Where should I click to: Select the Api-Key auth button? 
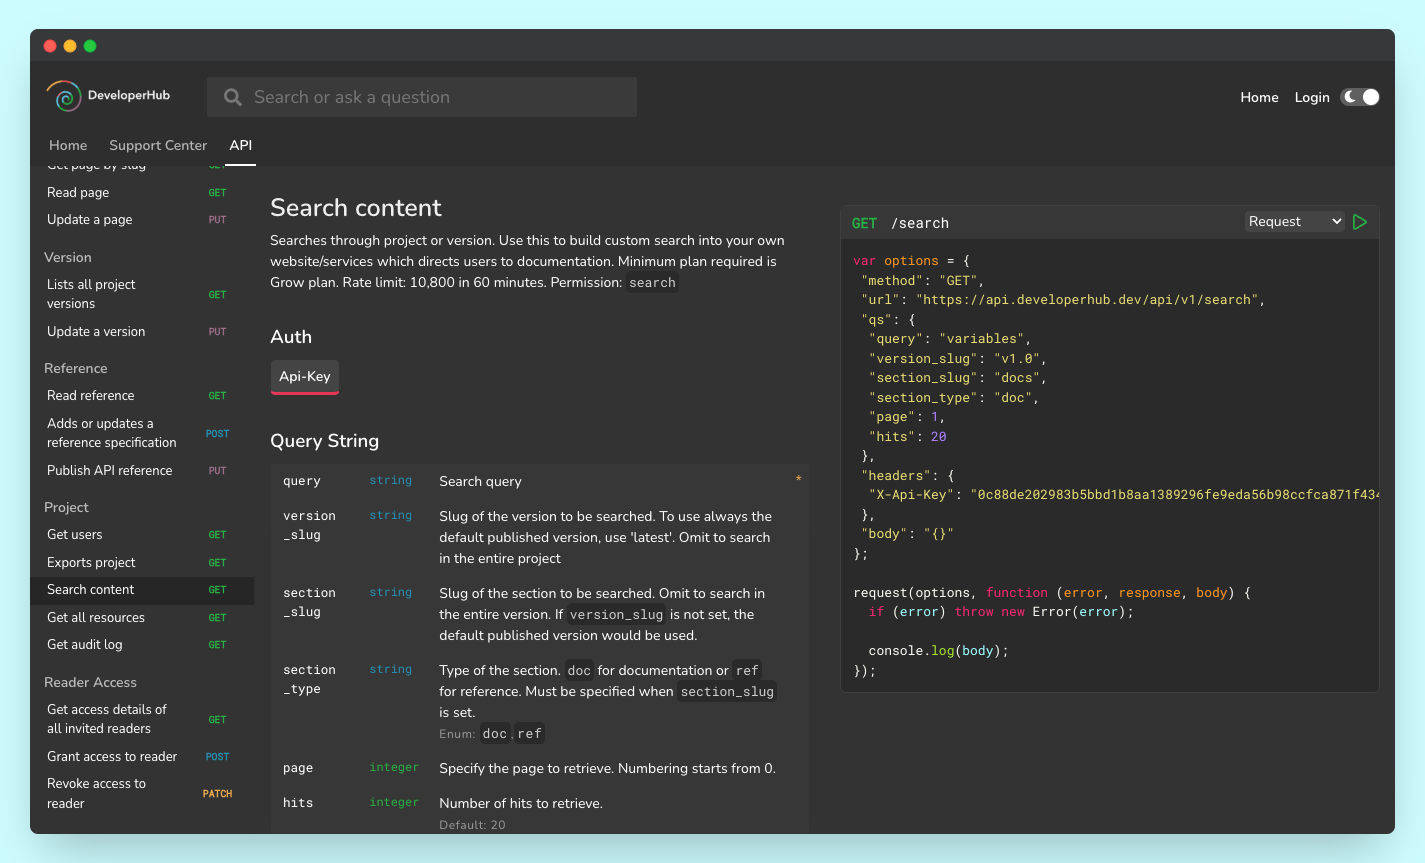coord(305,377)
